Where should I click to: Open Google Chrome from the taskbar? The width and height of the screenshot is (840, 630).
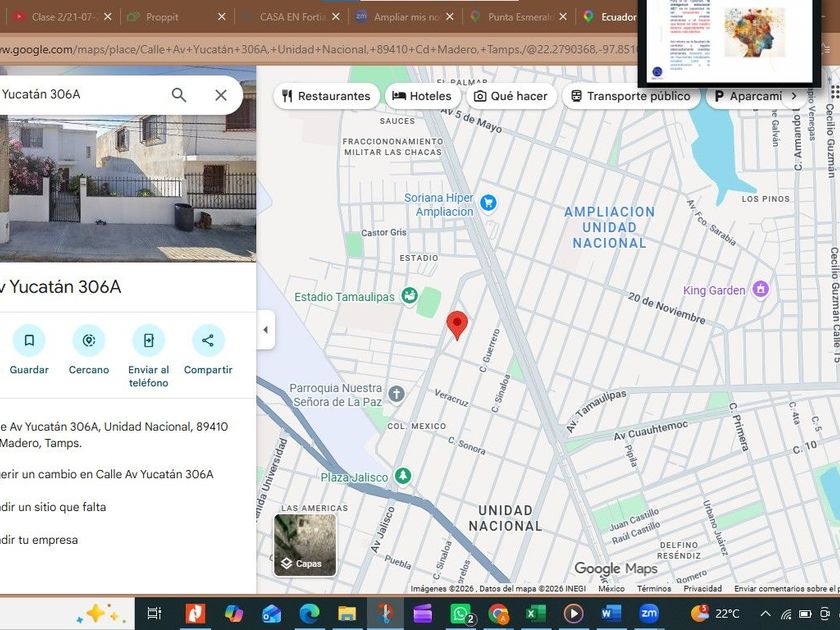point(498,613)
